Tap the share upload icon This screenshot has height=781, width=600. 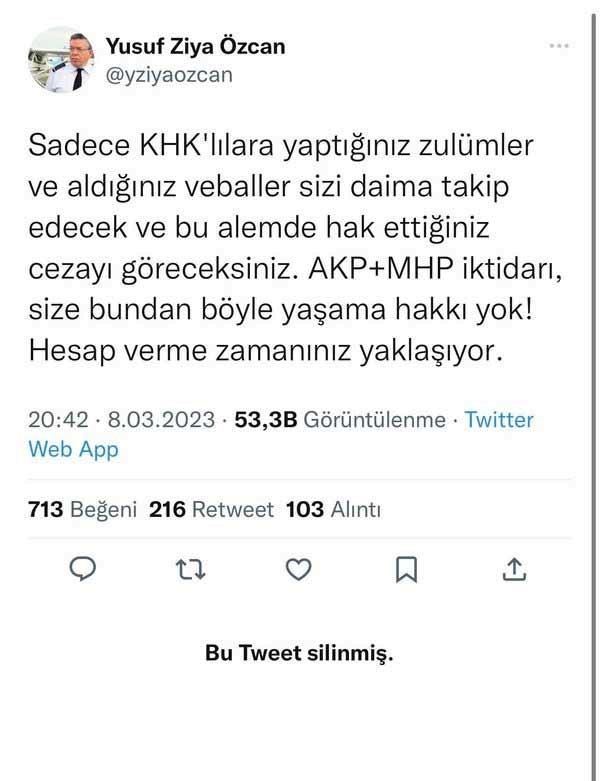(x=514, y=569)
